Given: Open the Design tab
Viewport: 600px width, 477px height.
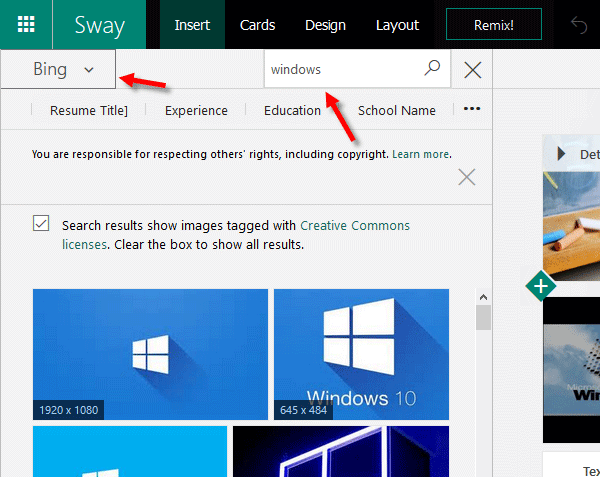Looking at the screenshot, I should coord(325,25).
